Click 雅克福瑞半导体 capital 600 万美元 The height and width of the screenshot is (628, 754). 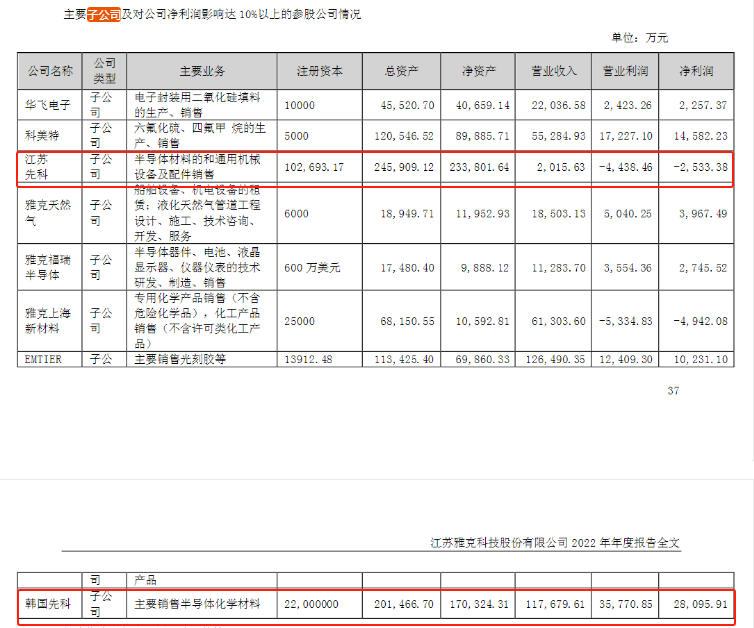point(312,267)
